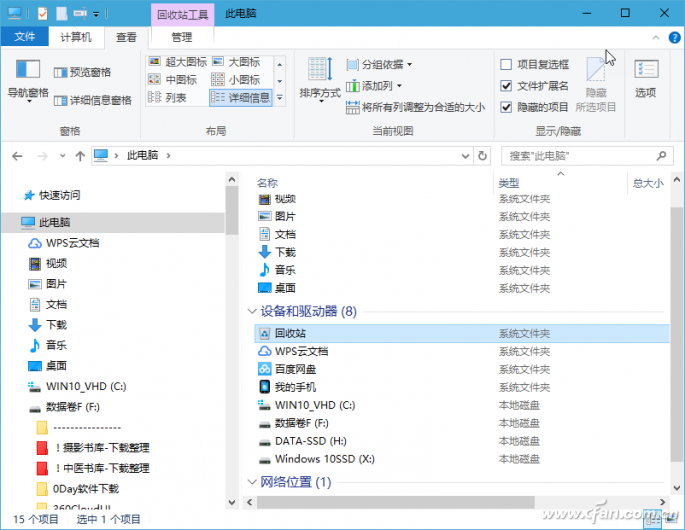This screenshot has width=685, height=530.
Task: Open the recent locations dropdown arrow
Action: [62, 156]
